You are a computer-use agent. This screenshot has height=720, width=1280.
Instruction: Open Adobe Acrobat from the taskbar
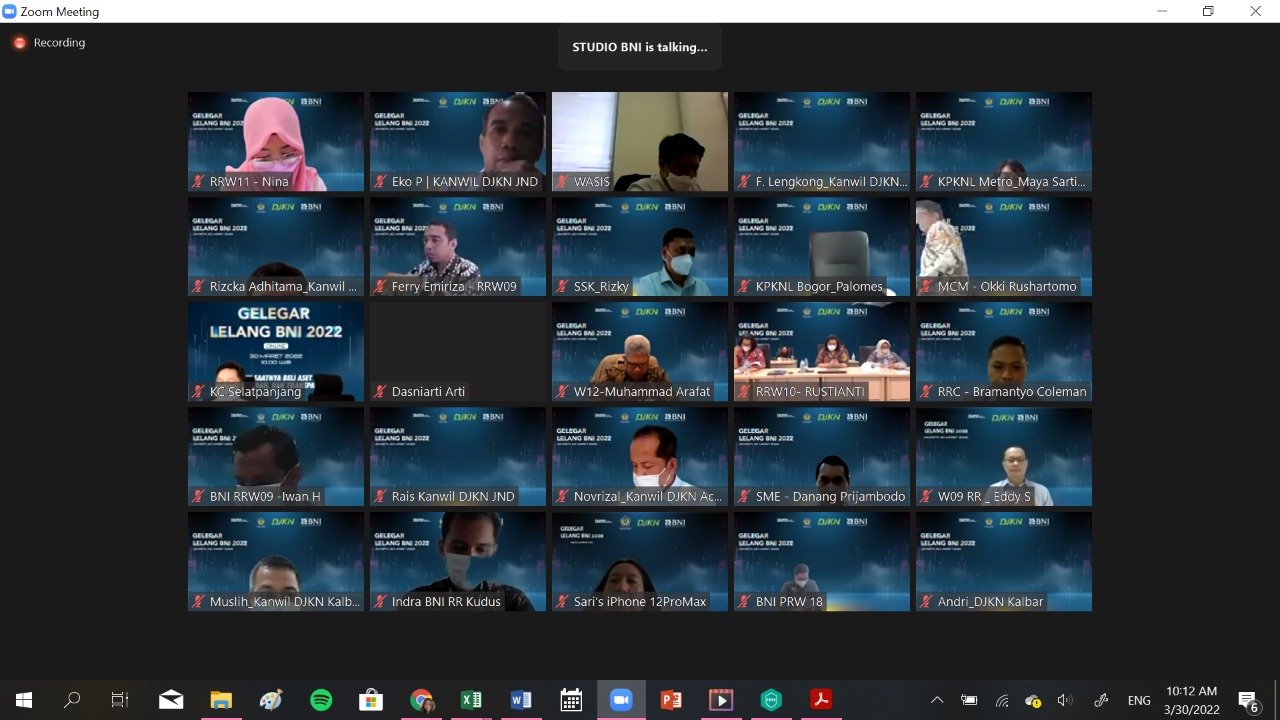821,700
